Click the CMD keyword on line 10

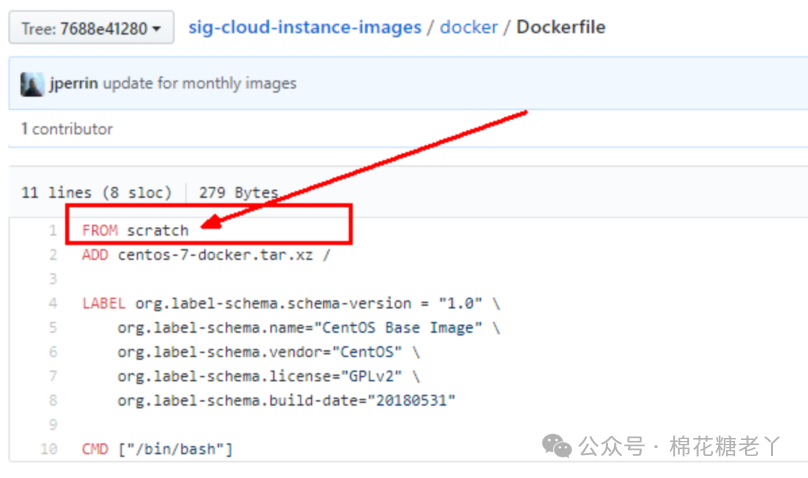(95, 449)
